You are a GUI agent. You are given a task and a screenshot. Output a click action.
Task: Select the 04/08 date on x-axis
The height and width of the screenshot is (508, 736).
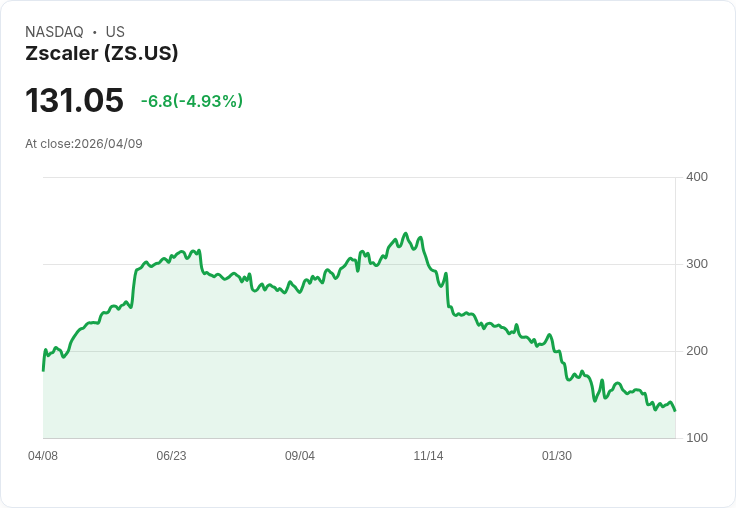point(43,456)
